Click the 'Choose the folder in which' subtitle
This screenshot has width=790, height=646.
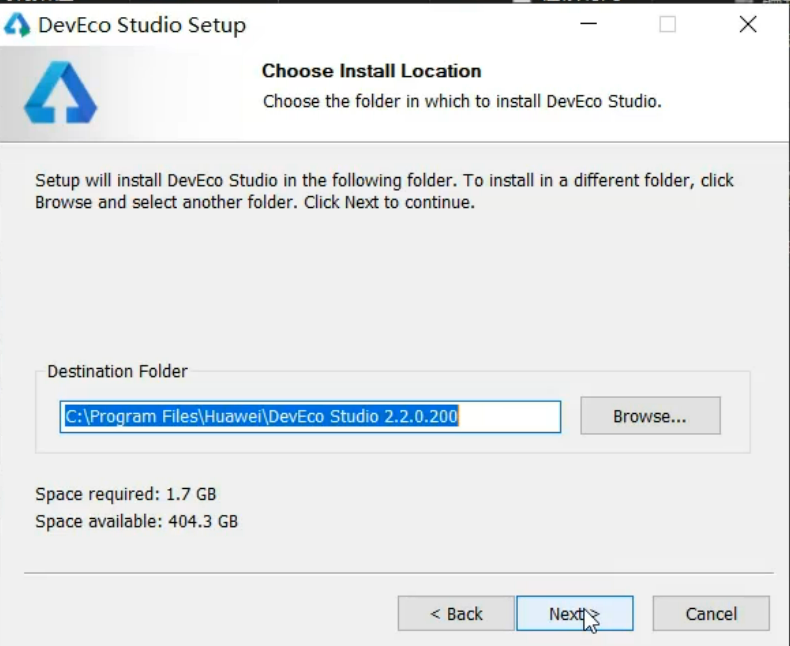(x=462, y=101)
